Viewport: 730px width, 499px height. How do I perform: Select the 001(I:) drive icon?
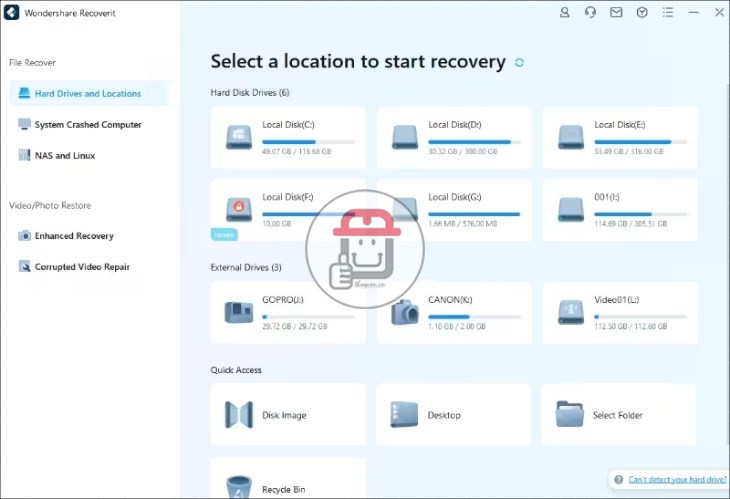(x=571, y=209)
